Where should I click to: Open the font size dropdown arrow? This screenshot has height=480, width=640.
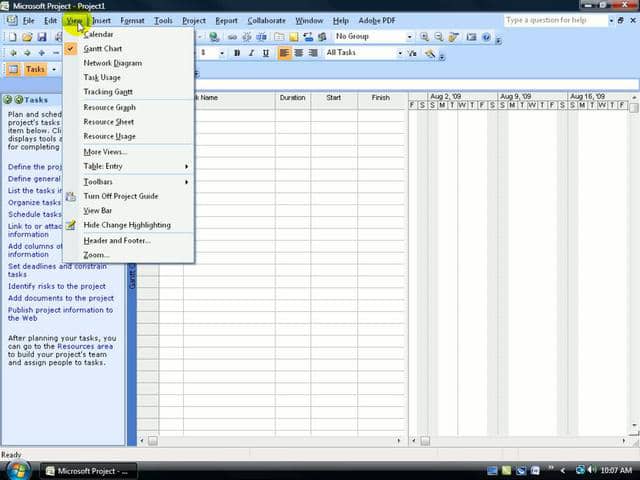coord(222,53)
